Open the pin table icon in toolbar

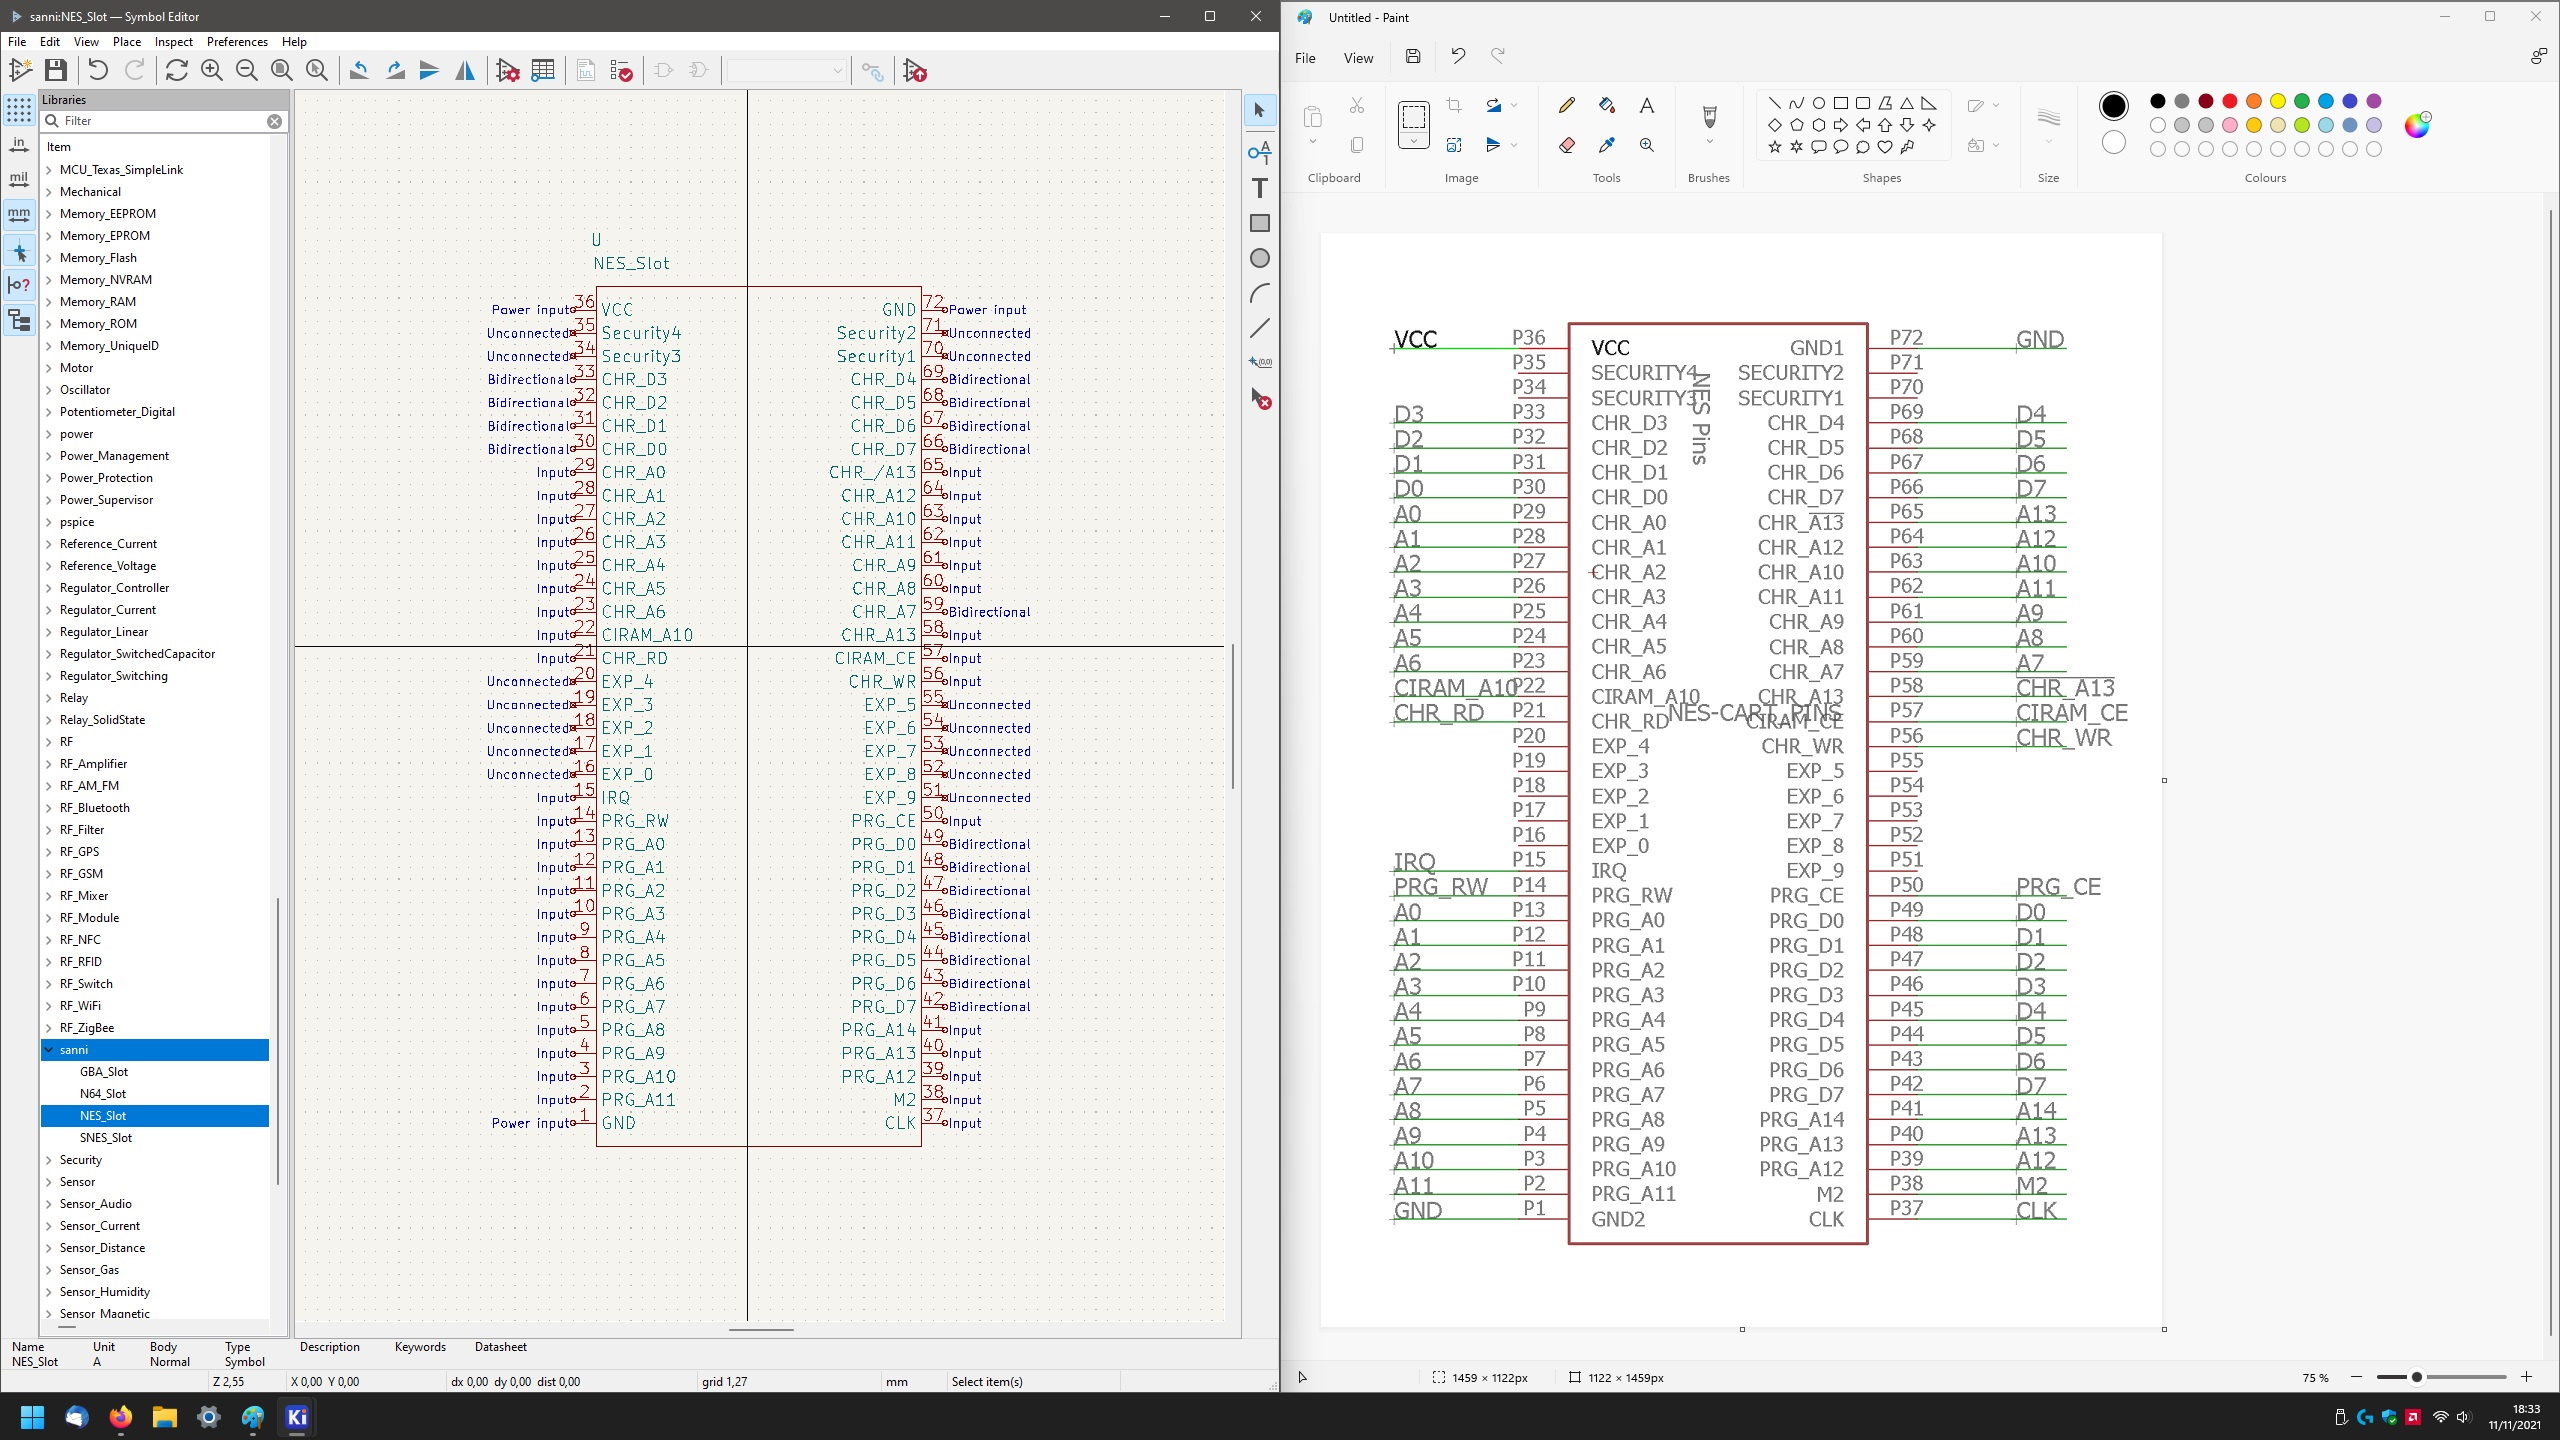pyautogui.click(x=543, y=70)
